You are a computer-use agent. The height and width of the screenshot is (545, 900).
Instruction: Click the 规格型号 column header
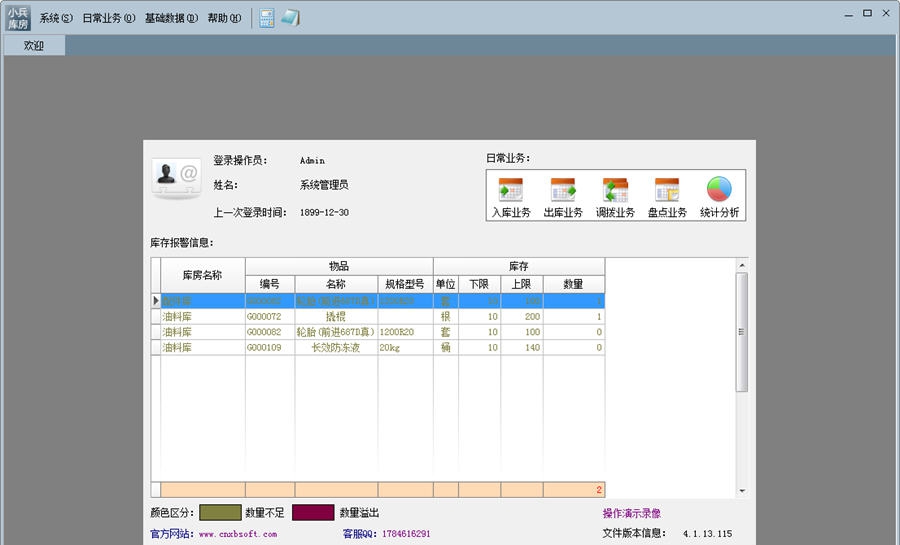click(x=405, y=284)
